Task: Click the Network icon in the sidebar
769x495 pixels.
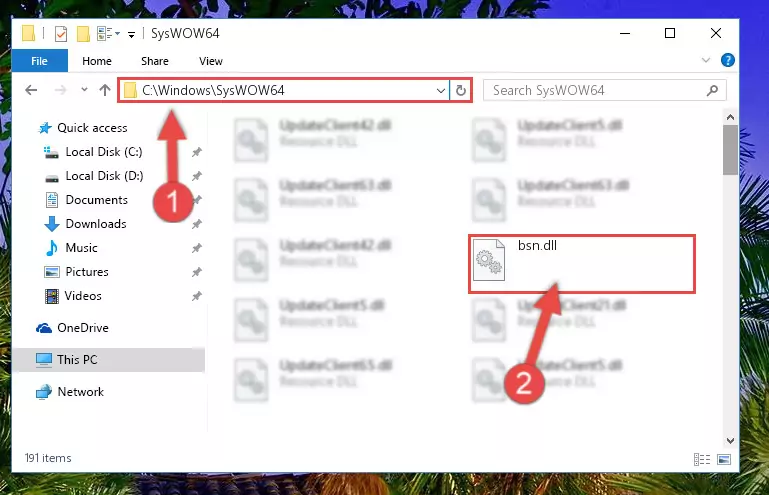Action: [44, 392]
